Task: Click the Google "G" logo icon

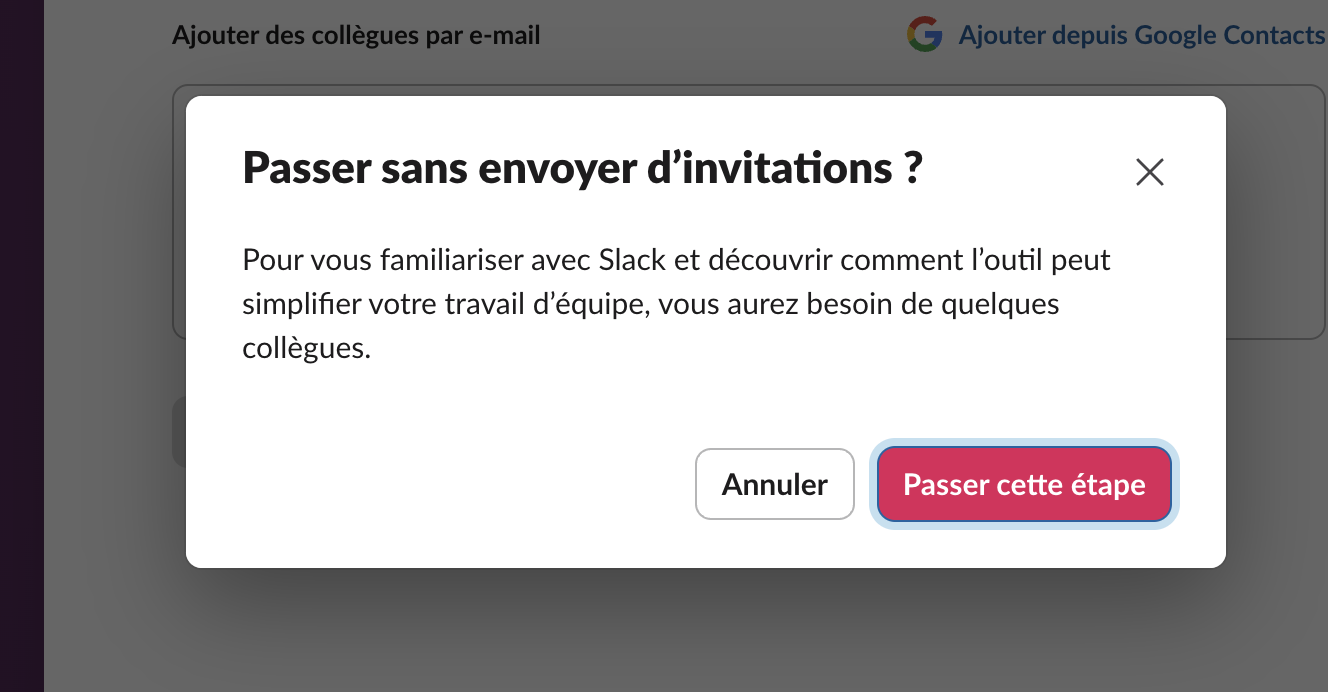Action: coord(924,35)
